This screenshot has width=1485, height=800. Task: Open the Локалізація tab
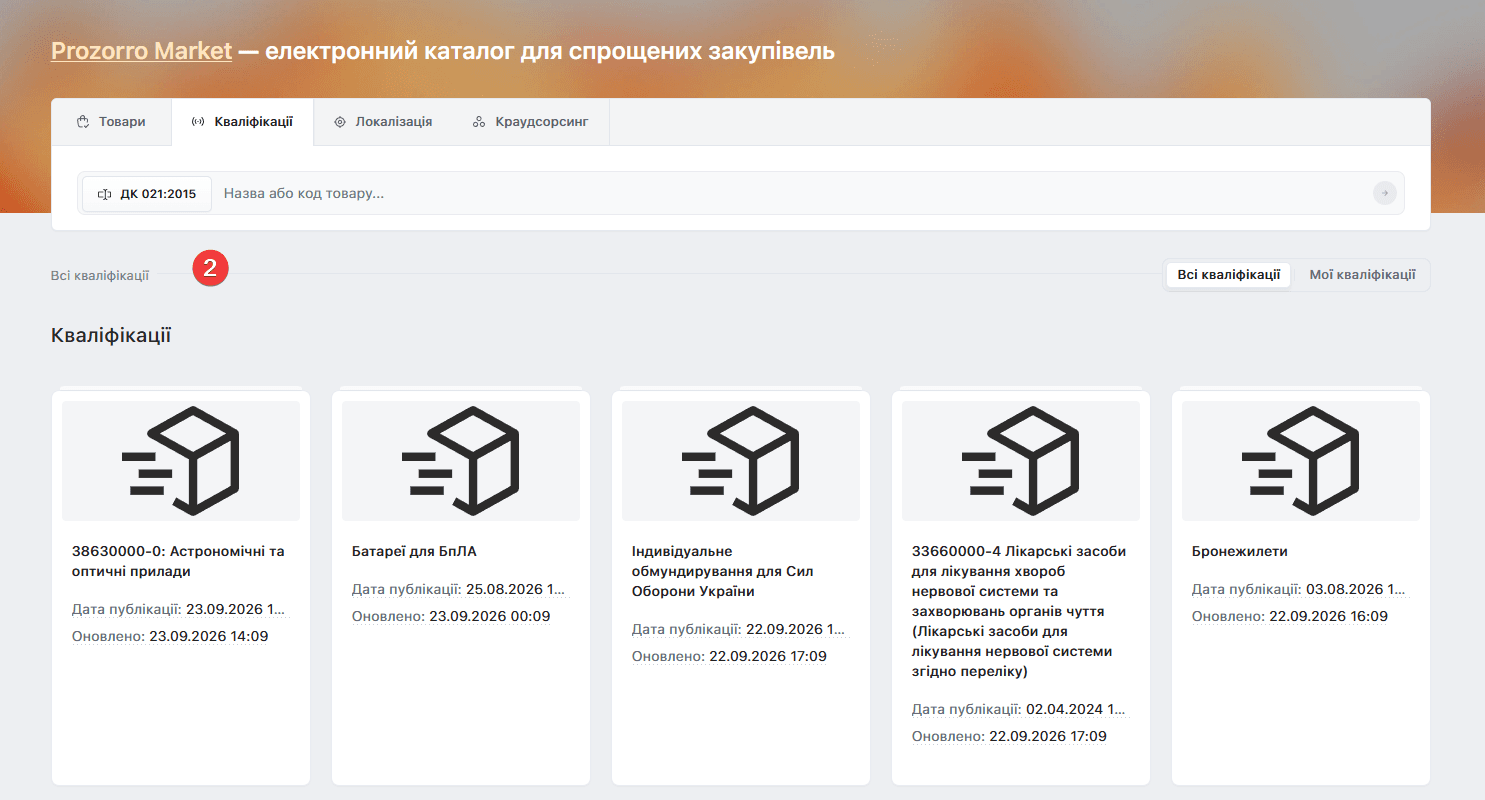pyautogui.click(x=383, y=122)
